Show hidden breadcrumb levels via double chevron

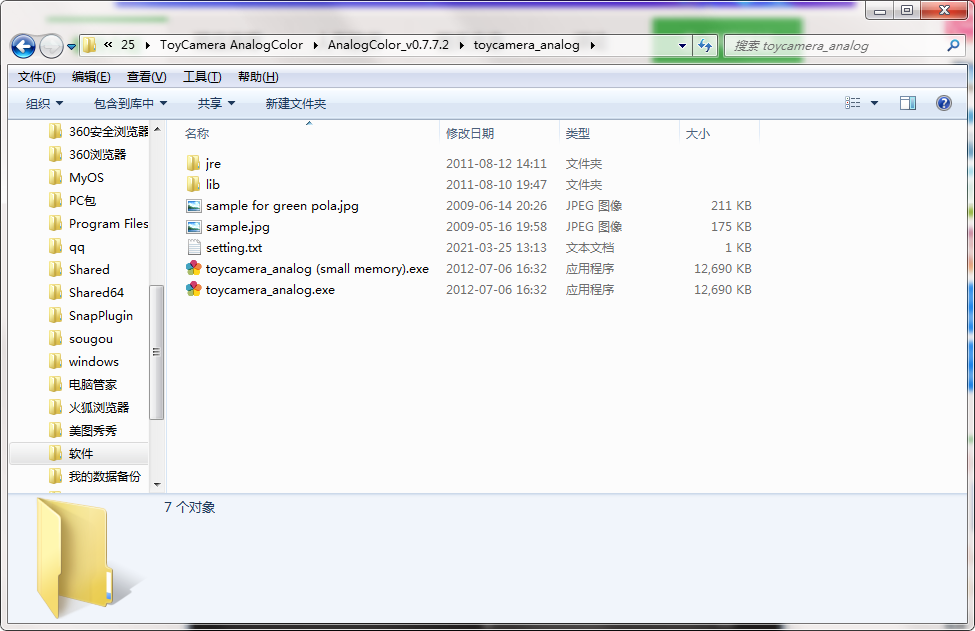coord(108,45)
